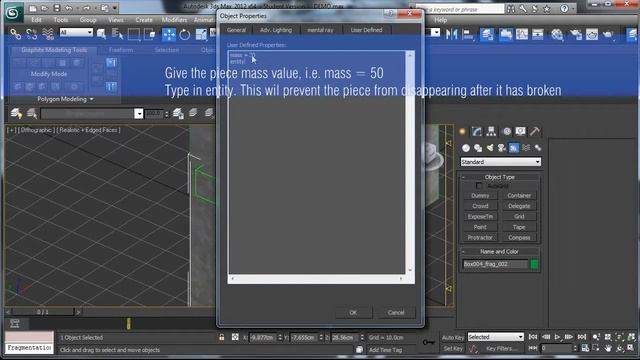Click the Play Animation control
The image size is (640, 360).
[x=557, y=337]
